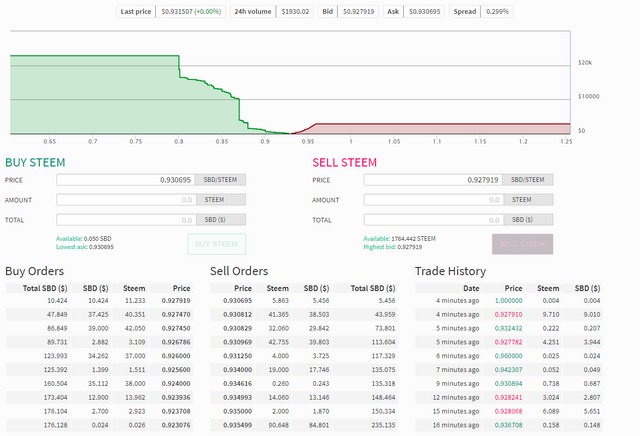Click trade history price 0.927782
This screenshot has height=436, width=640.
(509, 342)
